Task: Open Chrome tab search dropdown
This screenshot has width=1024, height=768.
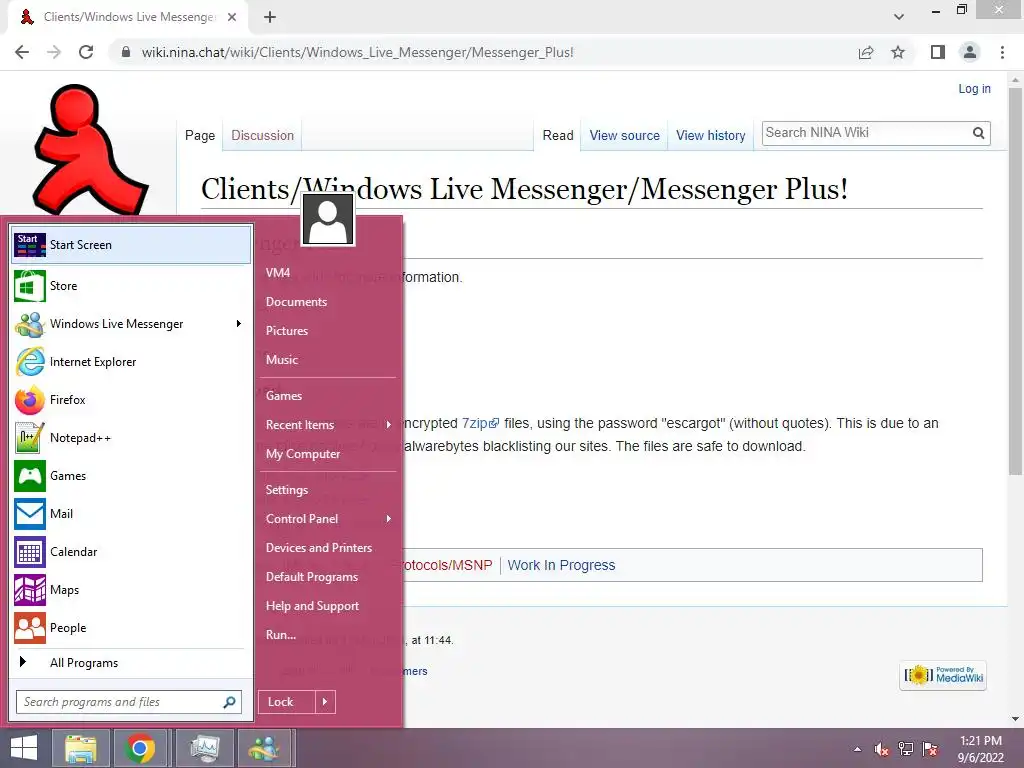Action: point(899,17)
